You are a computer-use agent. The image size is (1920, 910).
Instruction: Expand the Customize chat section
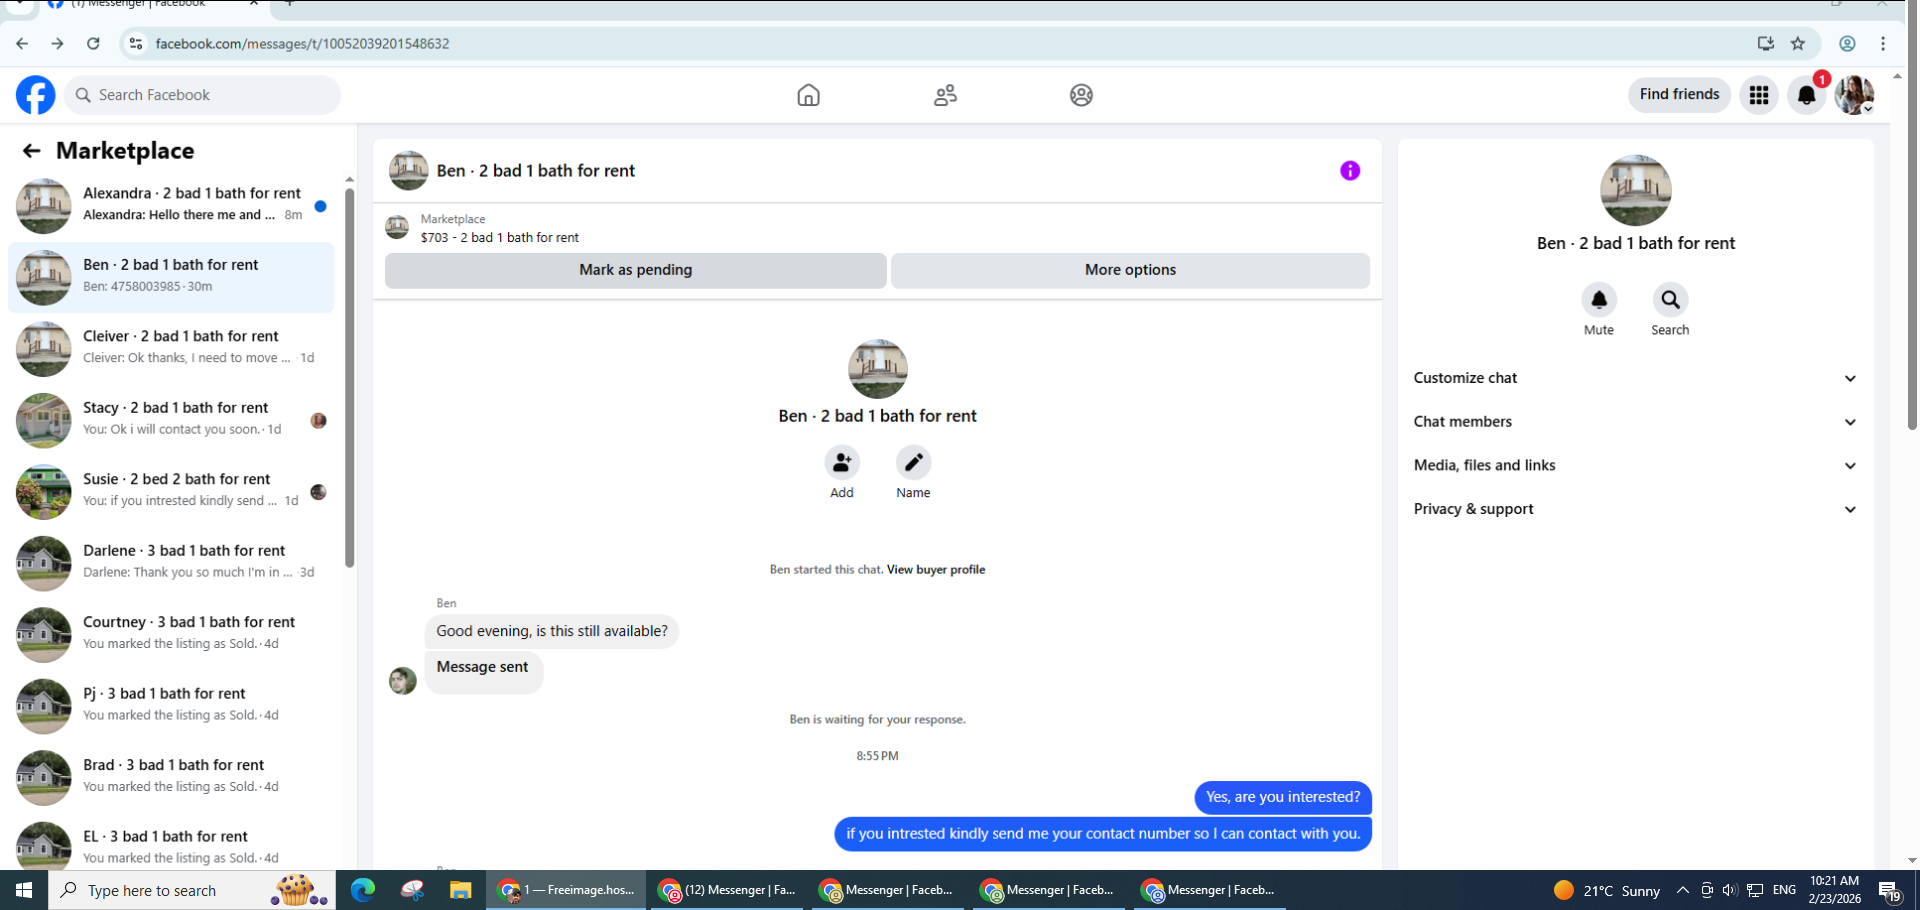(x=1636, y=378)
